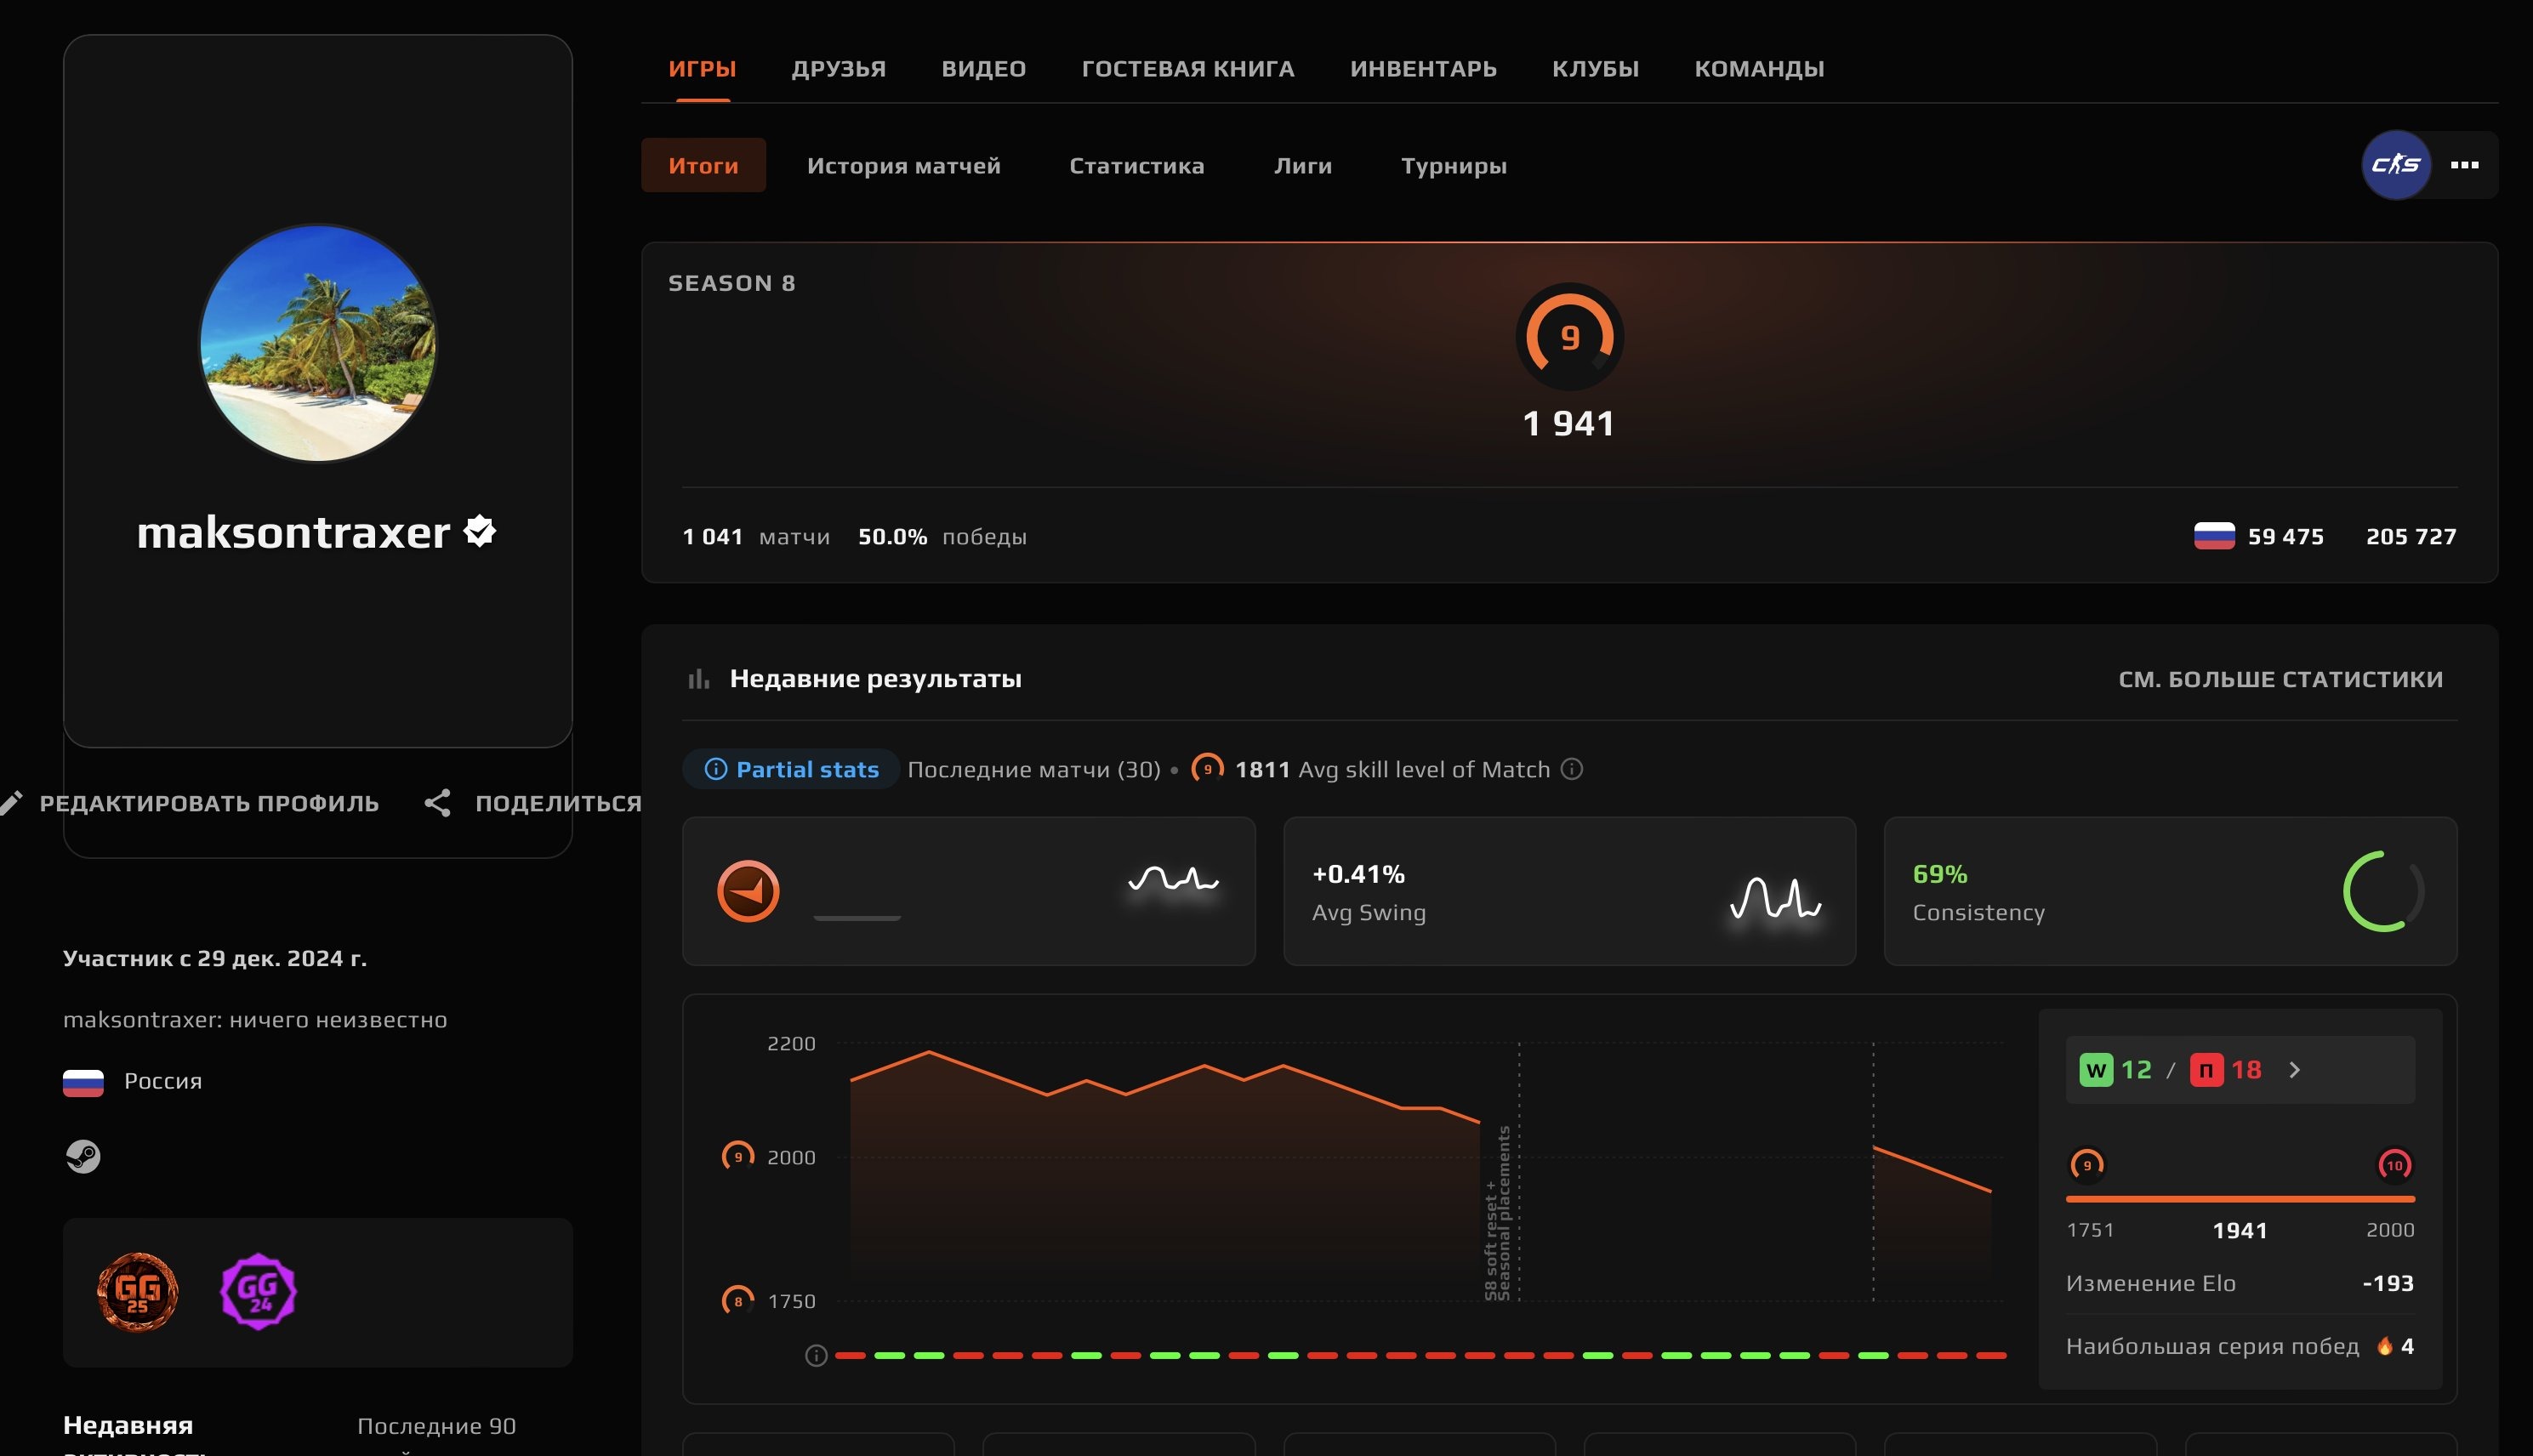Click the Partial stats info pill
Viewport: 2533px width, 1456px height.
click(x=791, y=769)
